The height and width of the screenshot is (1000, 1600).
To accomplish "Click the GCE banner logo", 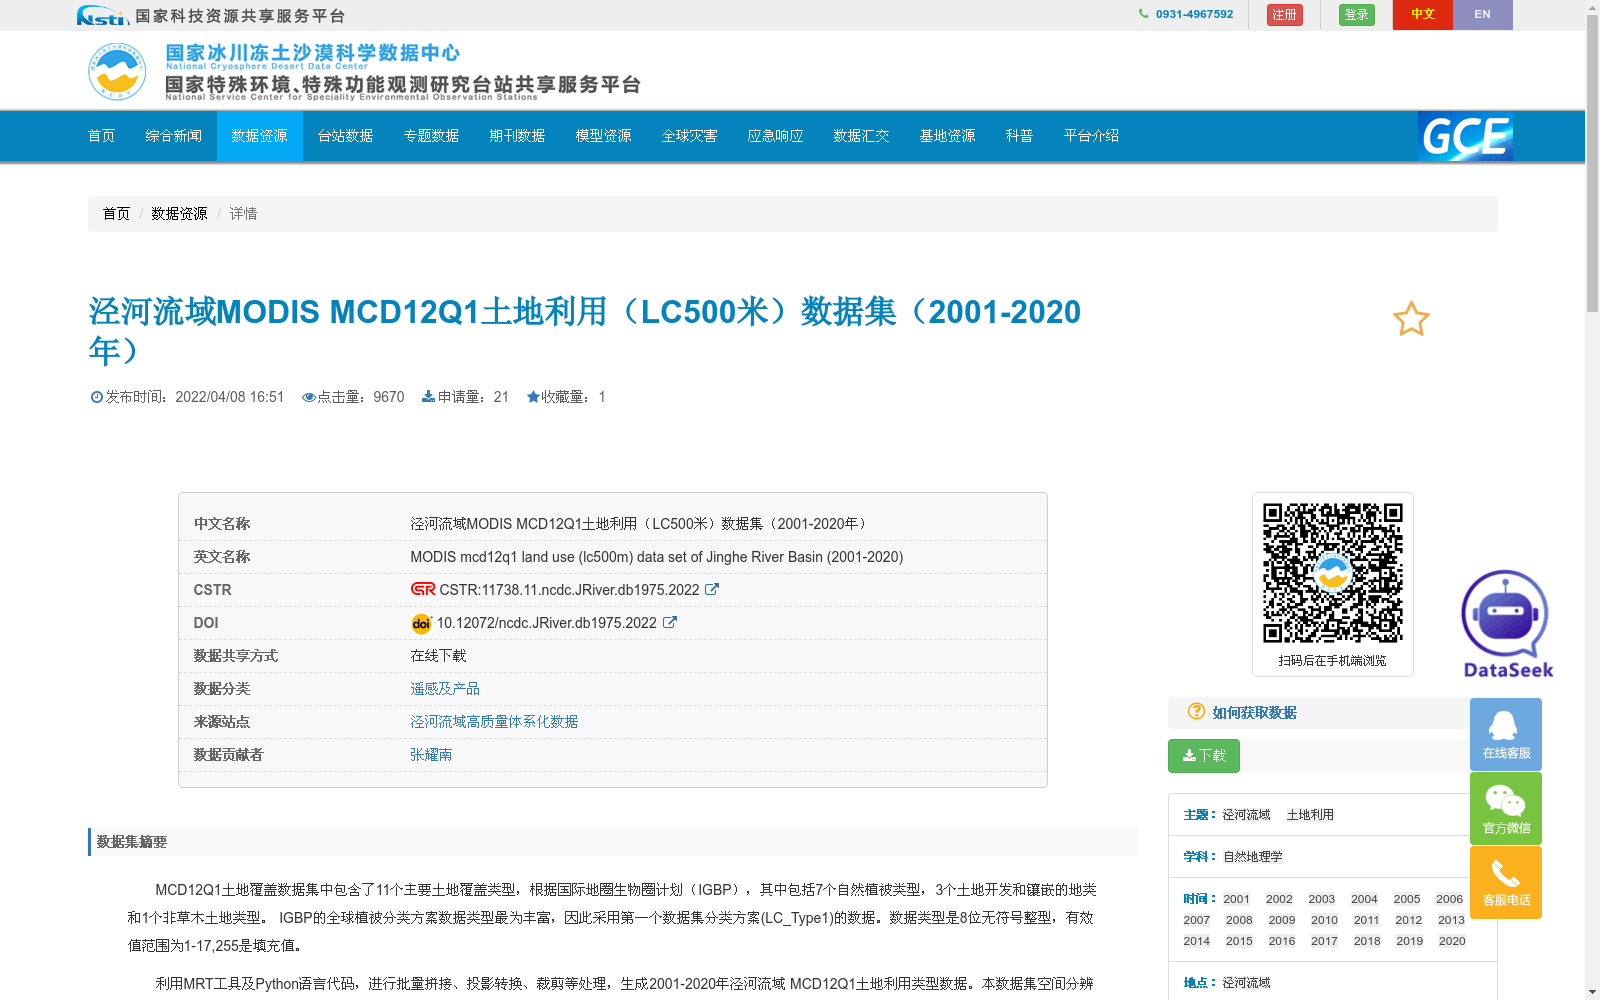I will tap(1465, 136).
